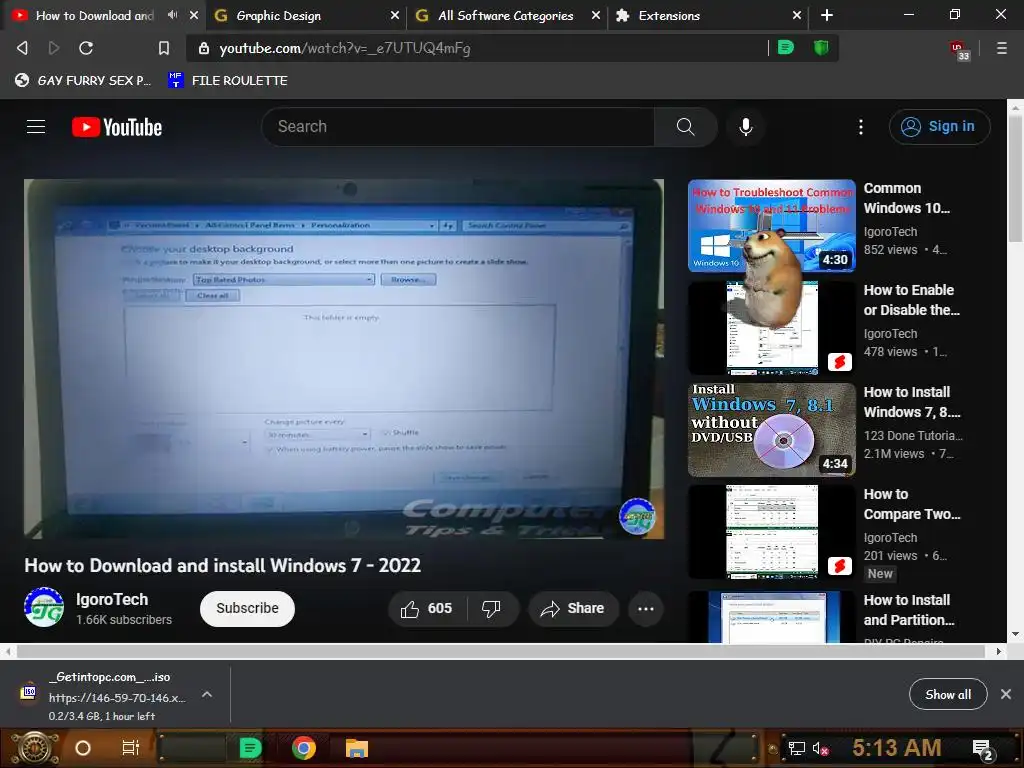
Task: Go to the YouTube home logo
Action: [117, 127]
